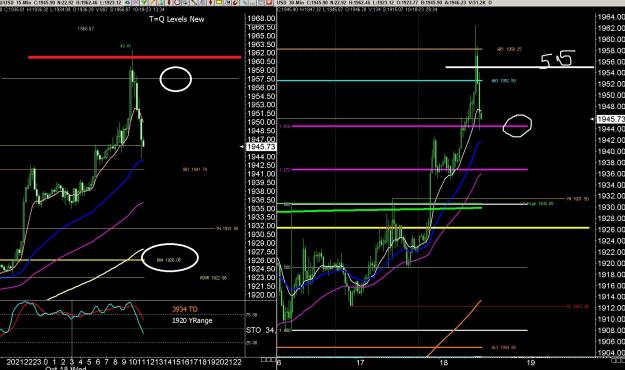Click 1957.50 on the 15-minute chart's price axis

click(x=261, y=79)
